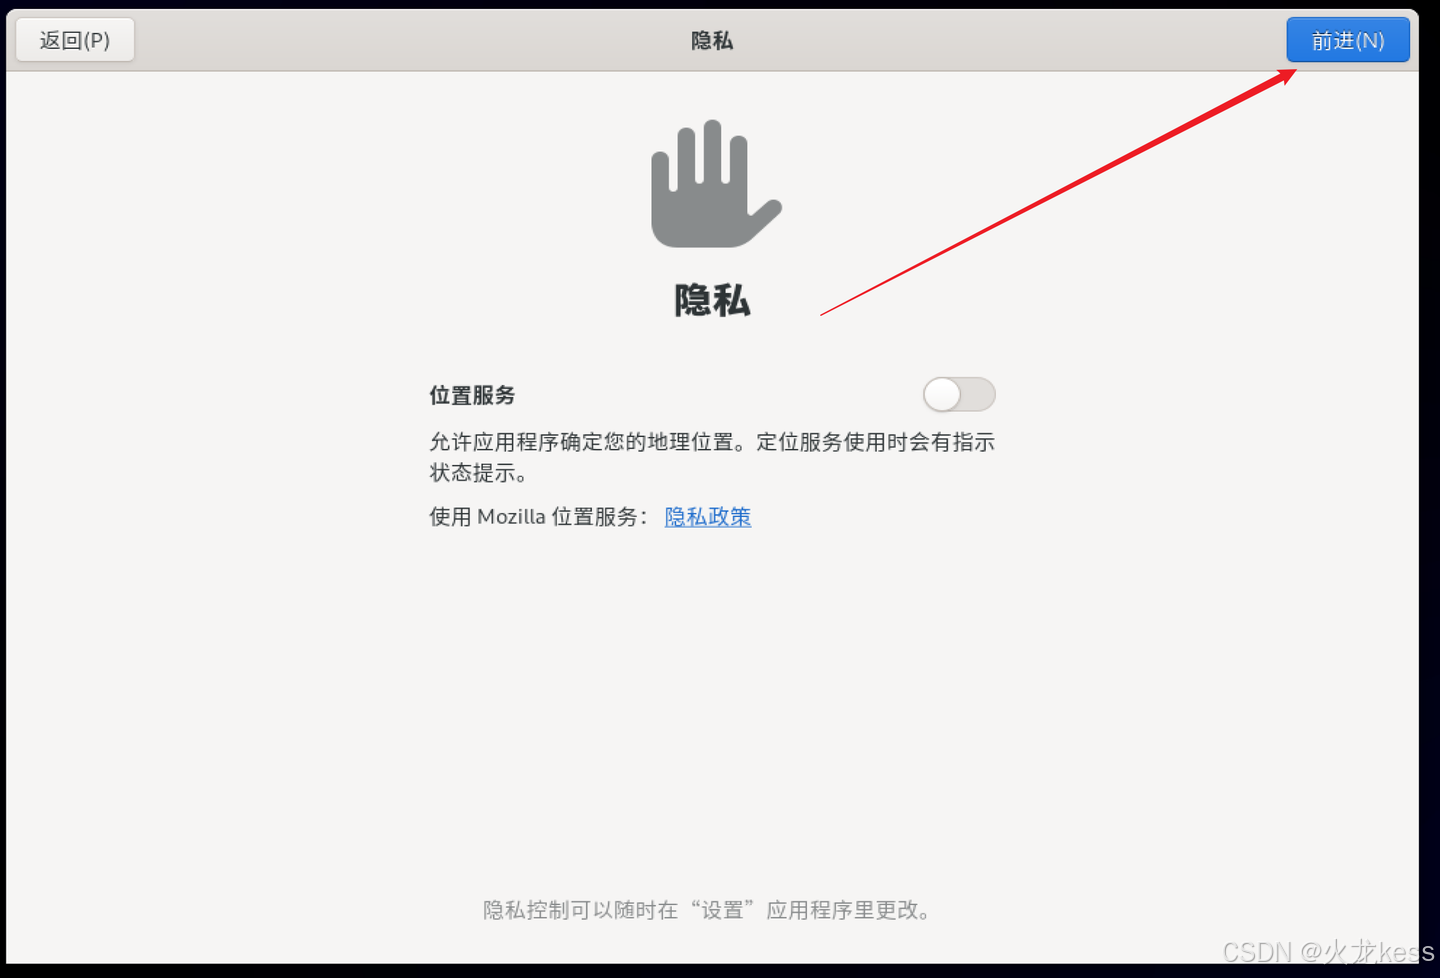Go back using the 返回(P) button
The width and height of the screenshot is (1440, 978).
click(x=75, y=40)
